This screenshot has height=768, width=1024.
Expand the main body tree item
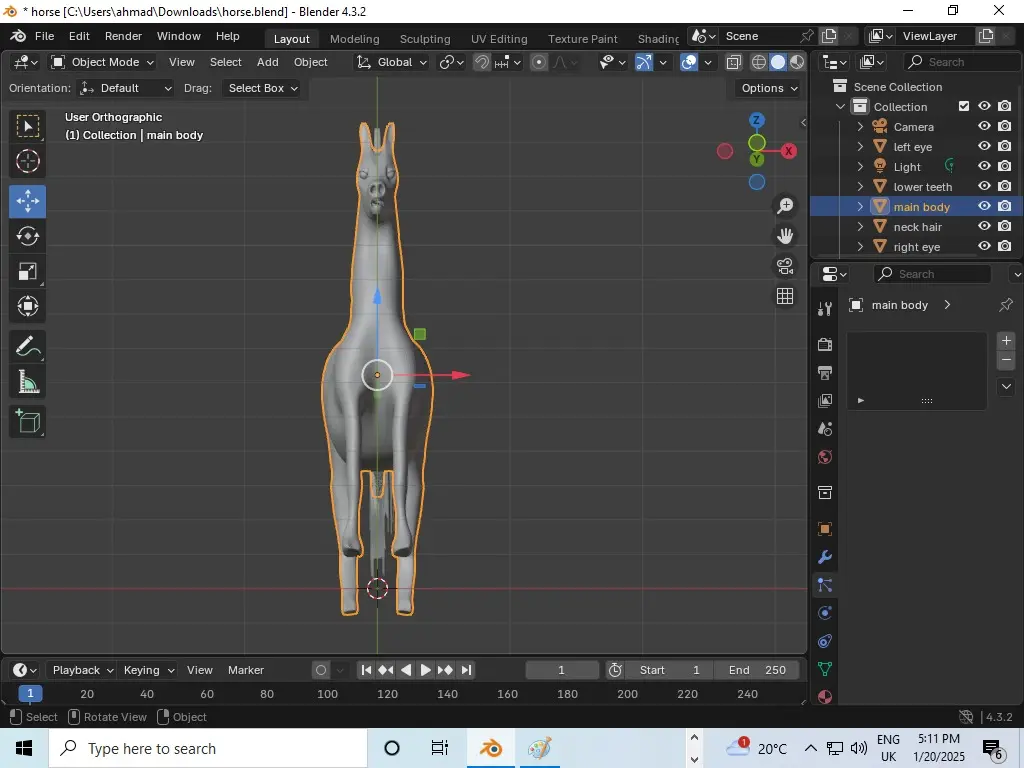860,206
